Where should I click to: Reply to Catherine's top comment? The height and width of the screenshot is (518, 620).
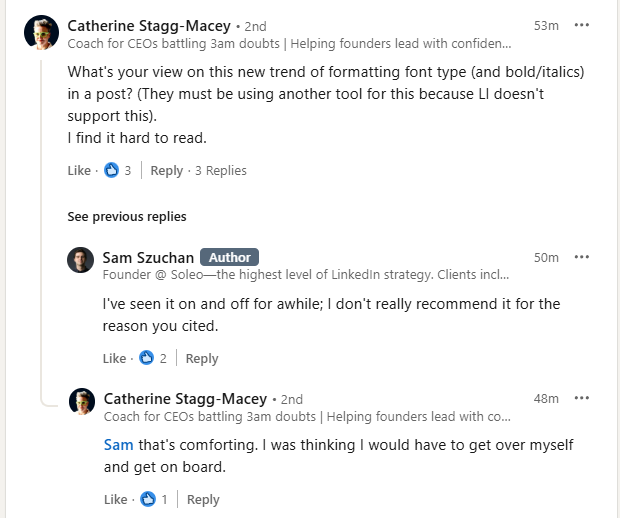167,170
